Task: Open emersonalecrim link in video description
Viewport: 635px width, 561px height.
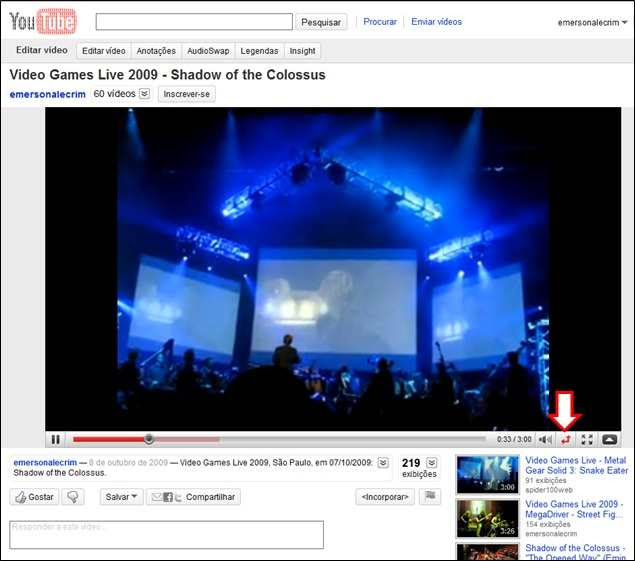Action: 45,462
